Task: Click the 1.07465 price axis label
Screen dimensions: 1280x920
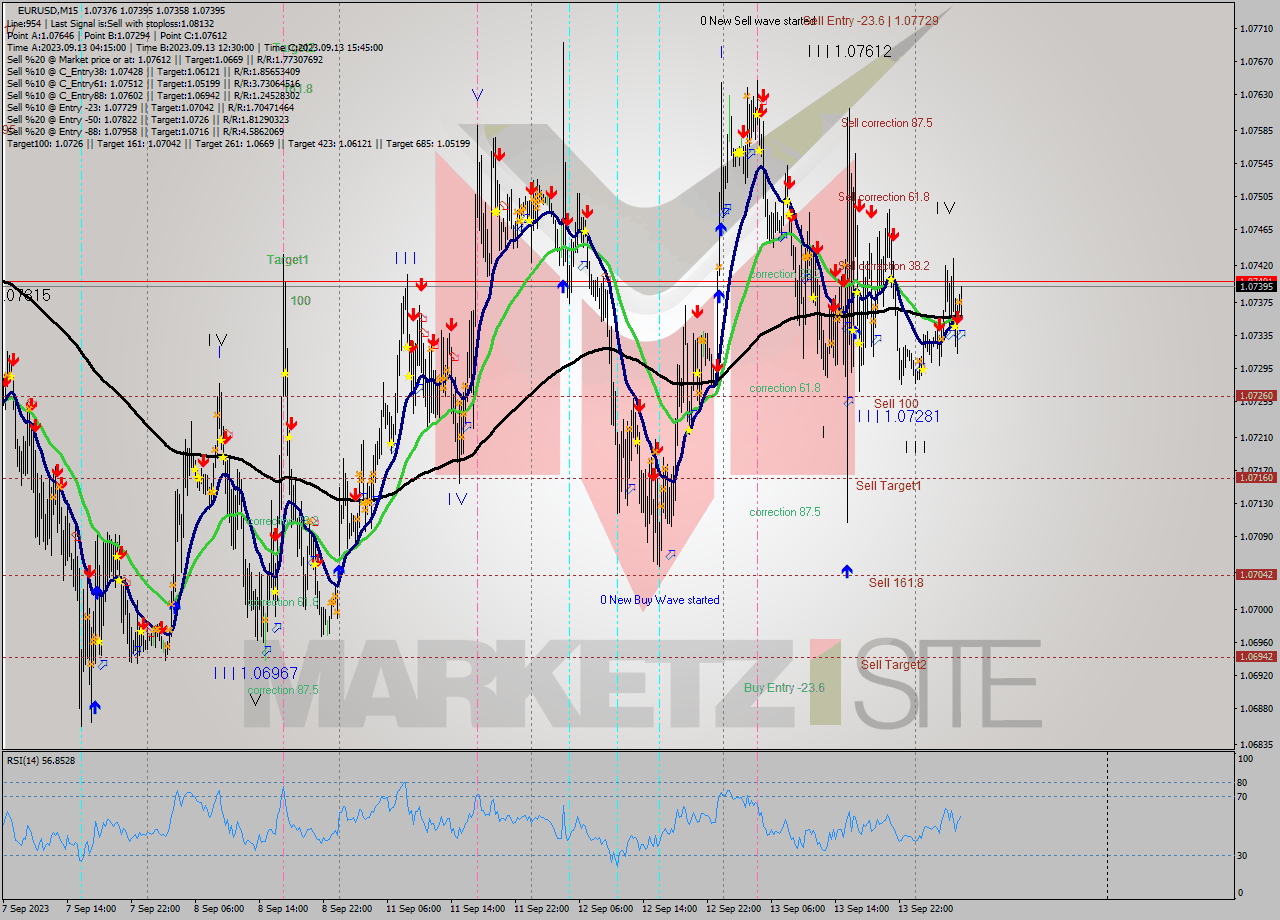Action: [x=1256, y=230]
